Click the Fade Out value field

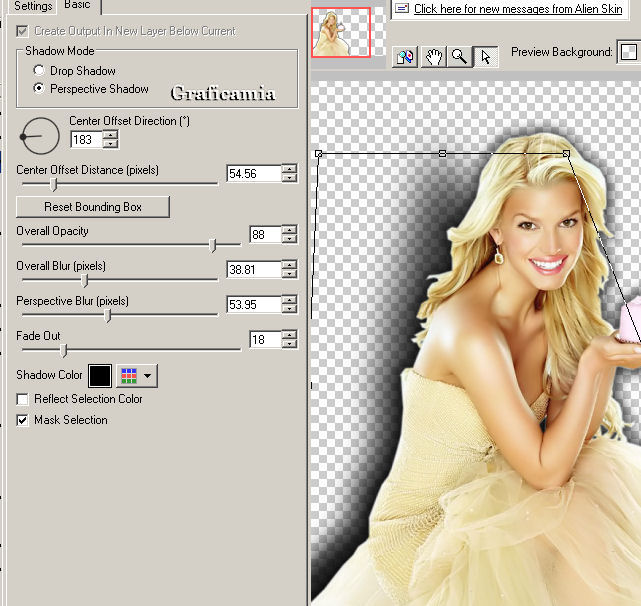coord(265,340)
